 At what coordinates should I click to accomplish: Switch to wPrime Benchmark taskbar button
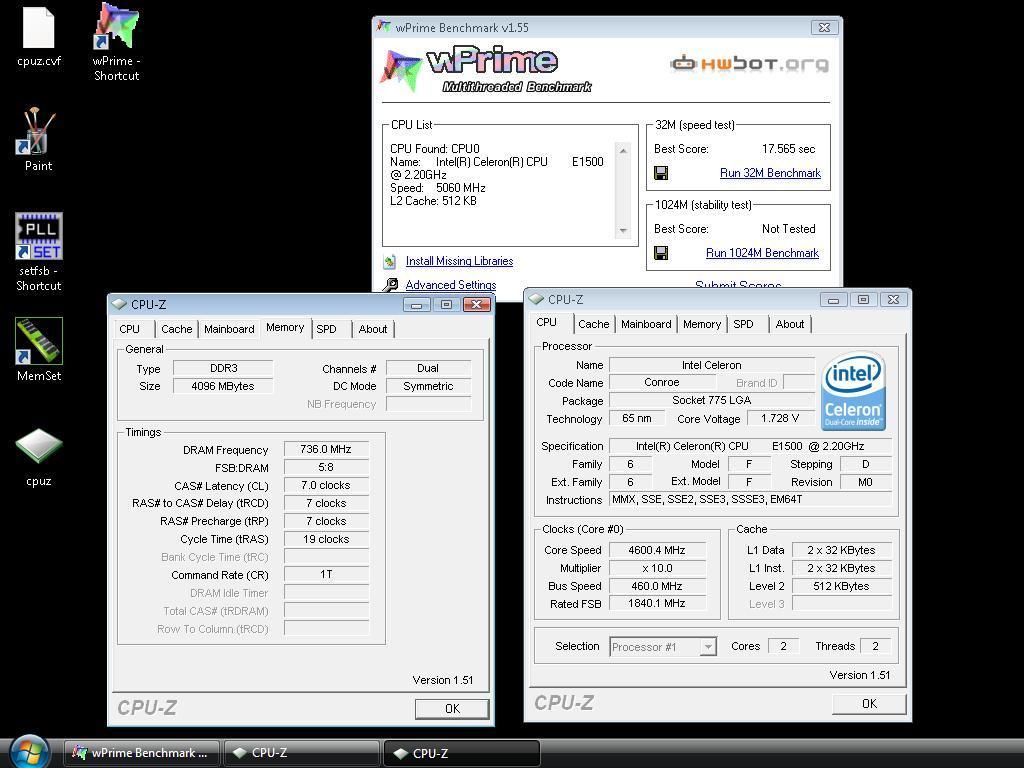[142, 753]
